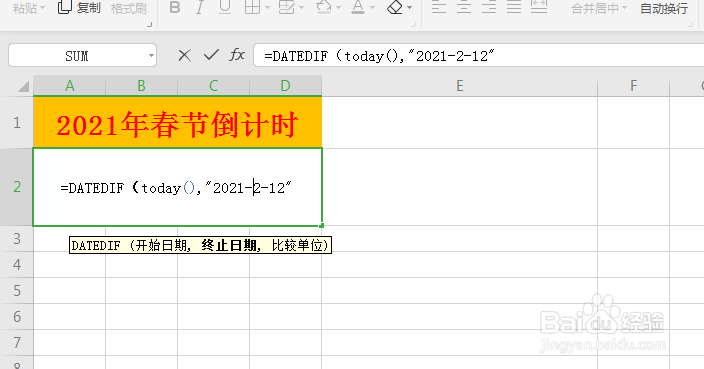Click the select all corner triangle
The width and height of the screenshot is (704, 369).
(x=22, y=86)
